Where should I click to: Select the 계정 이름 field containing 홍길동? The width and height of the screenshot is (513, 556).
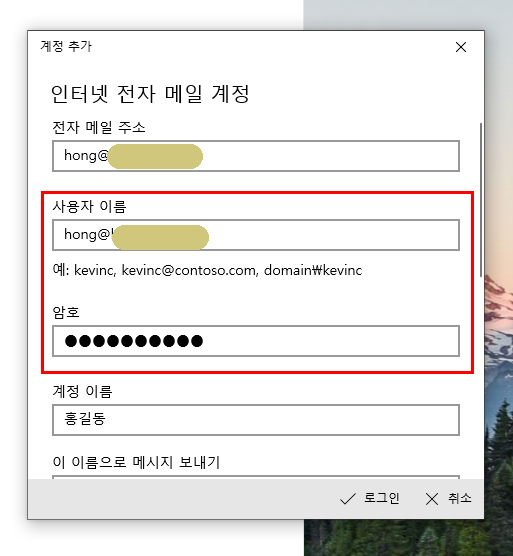(x=256, y=420)
